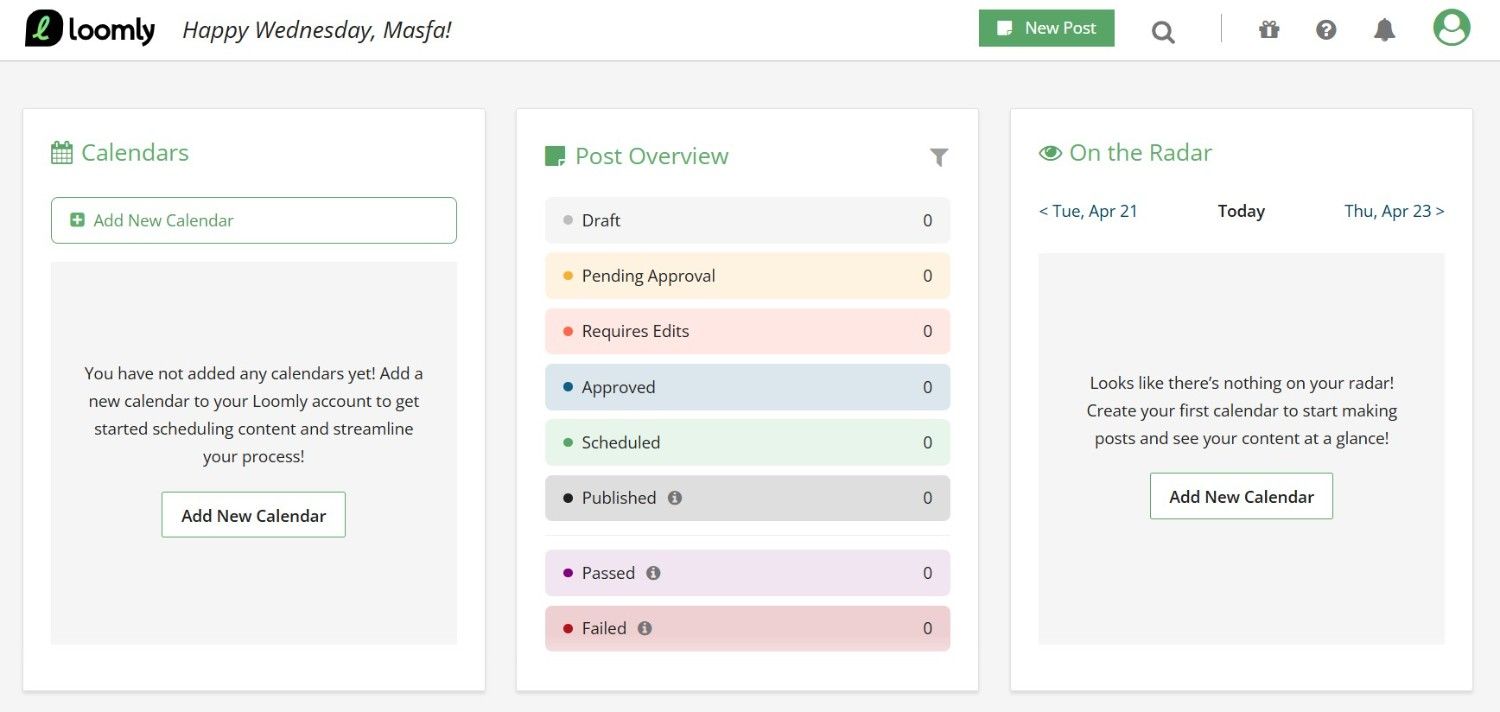Select Today in the On the Radar panel
This screenshot has height=712, width=1500.
tap(1241, 211)
